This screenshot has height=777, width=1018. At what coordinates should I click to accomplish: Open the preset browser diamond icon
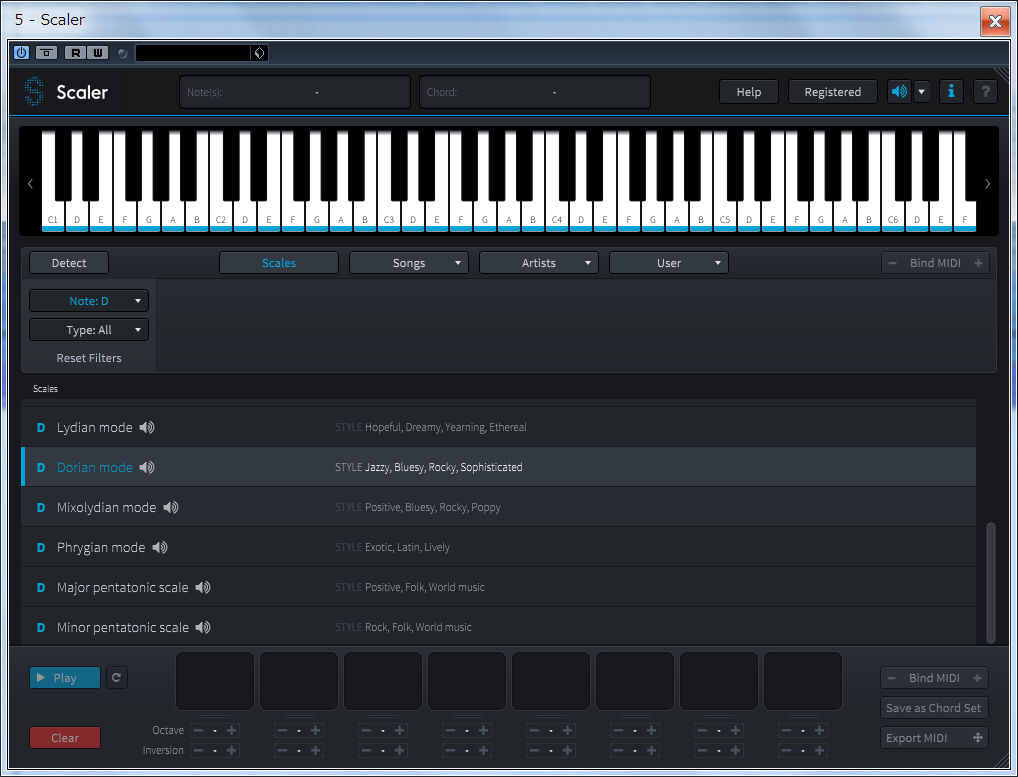[259, 53]
